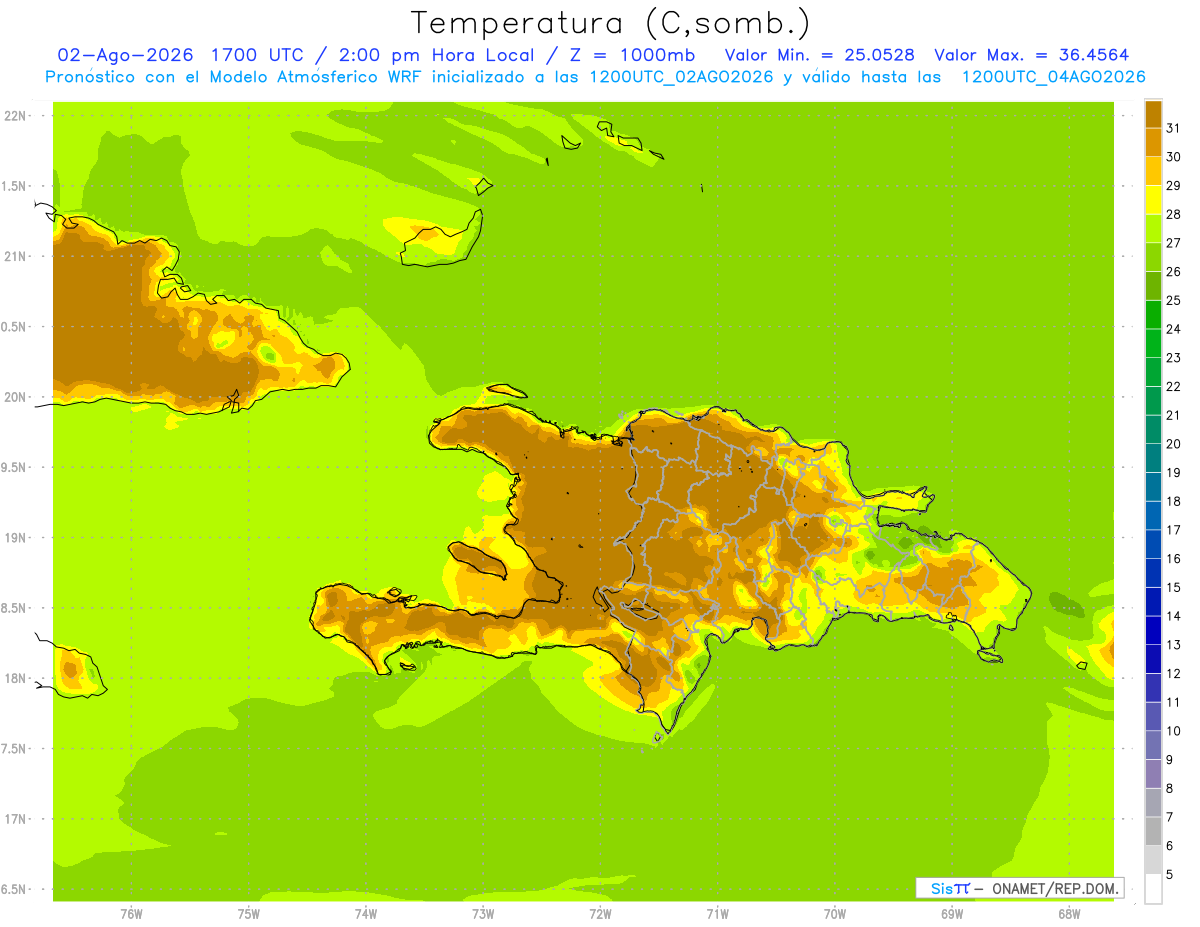Select the date text '02-Ago-2026'
The height and width of the screenshot is (927, 1200).
point(126,55)
